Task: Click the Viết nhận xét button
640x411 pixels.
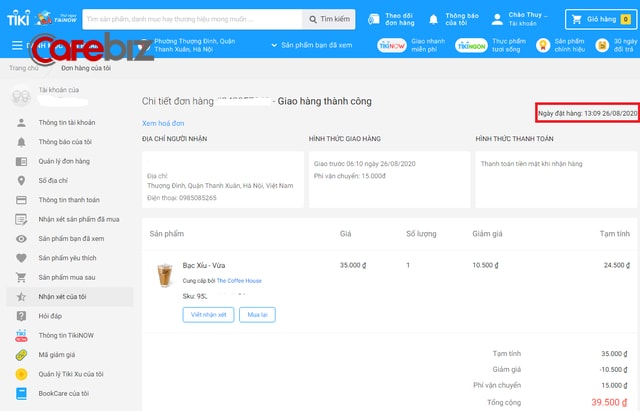Action: tap(208, 315)
